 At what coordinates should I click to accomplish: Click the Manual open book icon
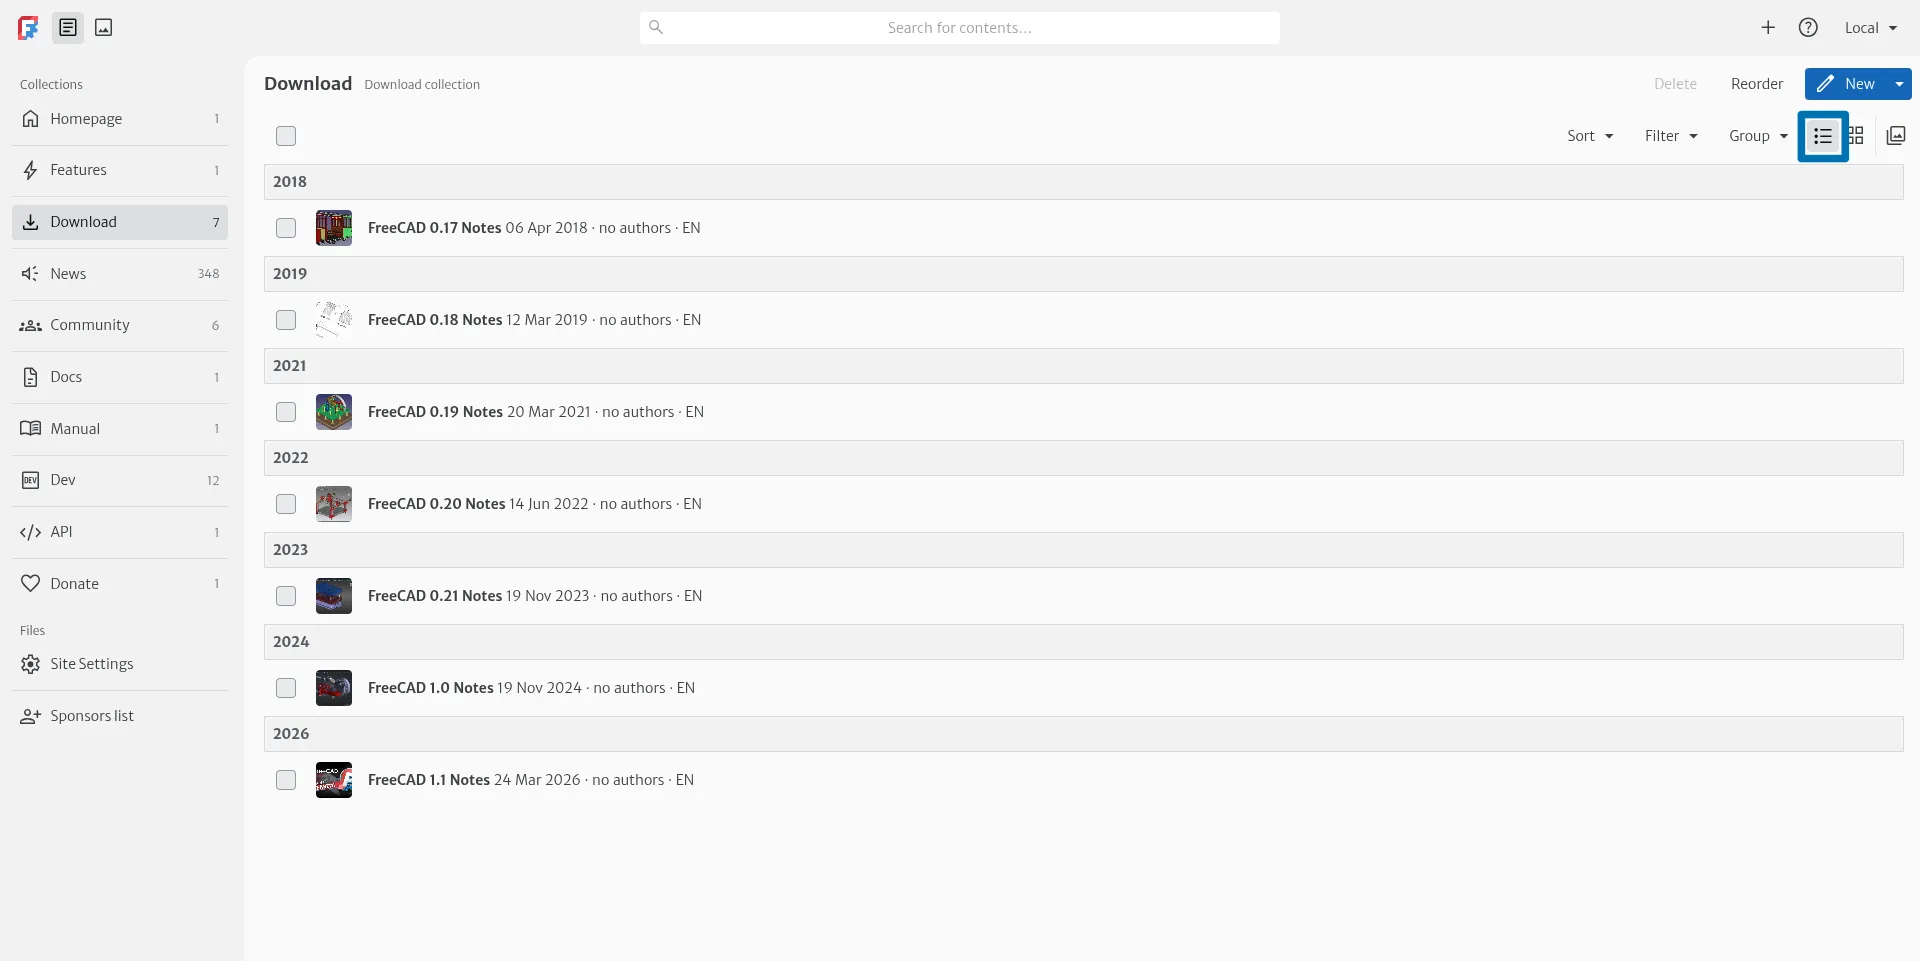pos(31,429)
